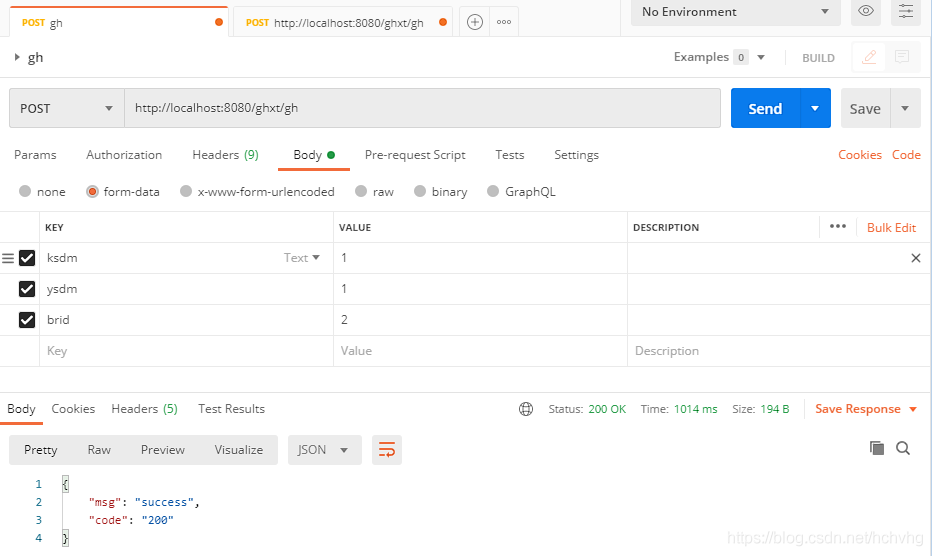Uncheck the brid key checkbox
The width and height of the screenshot is (932, 556).
pyautogui.click(x=27, y=320)
